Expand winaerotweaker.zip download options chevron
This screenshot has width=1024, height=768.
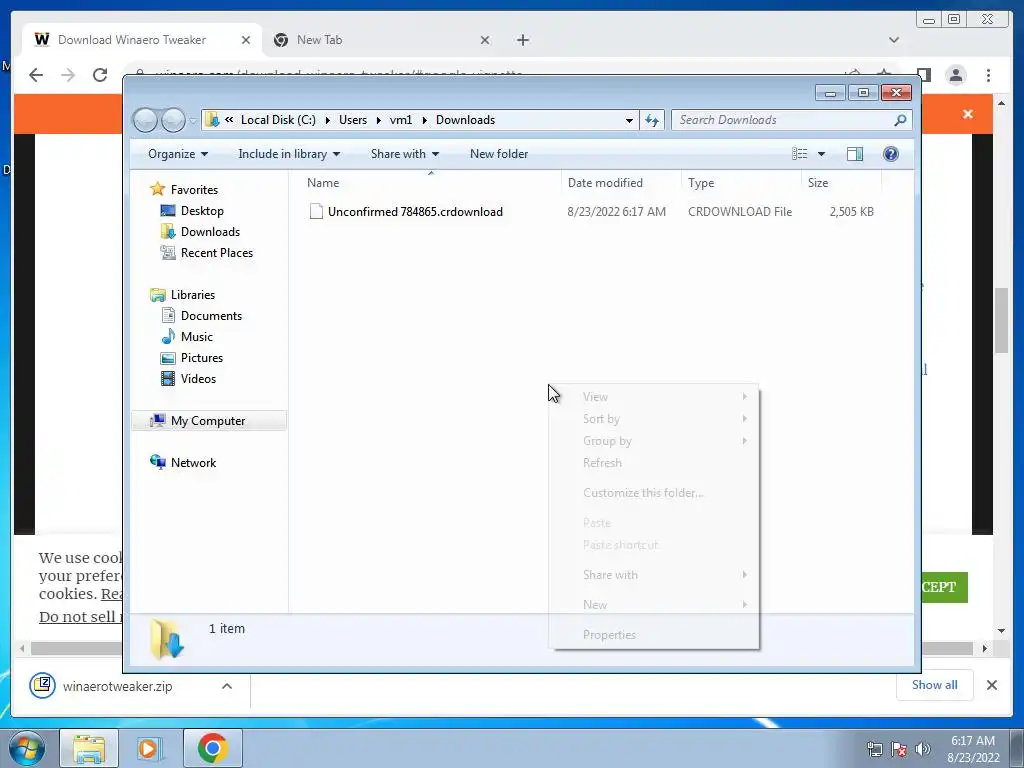(227, 686)
